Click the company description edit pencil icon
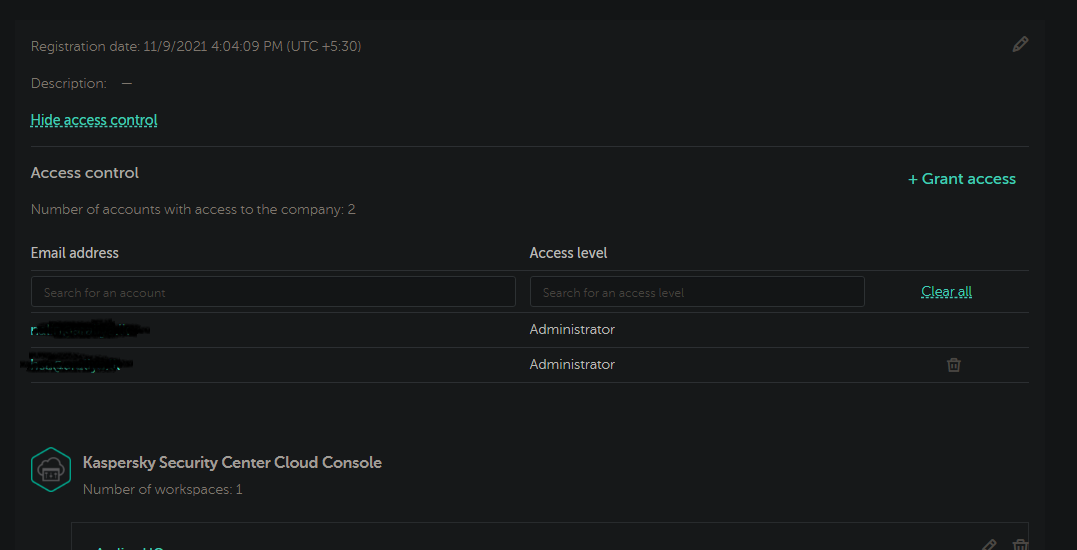Viewport: 1077px width, 550px height. click(x=1020, y=44)
